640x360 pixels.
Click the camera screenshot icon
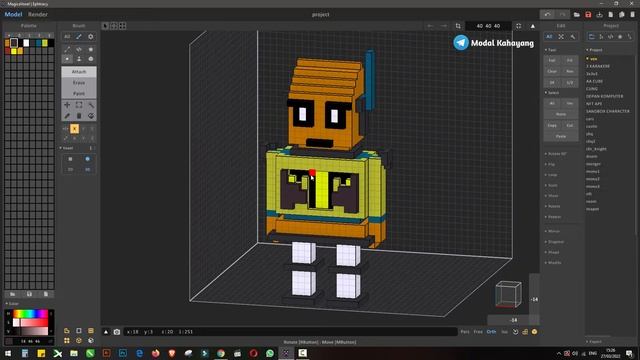(x=117, y=332)
